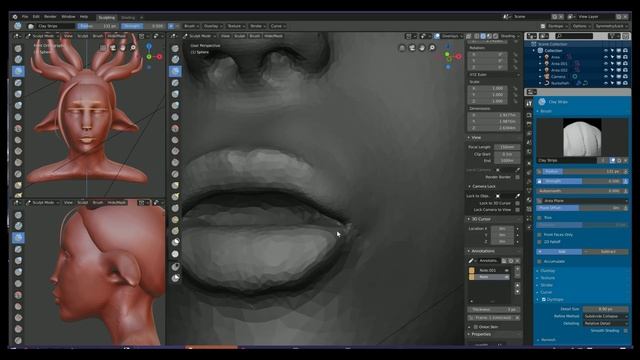
Task: Toggle the Onion Skin checkbox
Action: [476, 327]
